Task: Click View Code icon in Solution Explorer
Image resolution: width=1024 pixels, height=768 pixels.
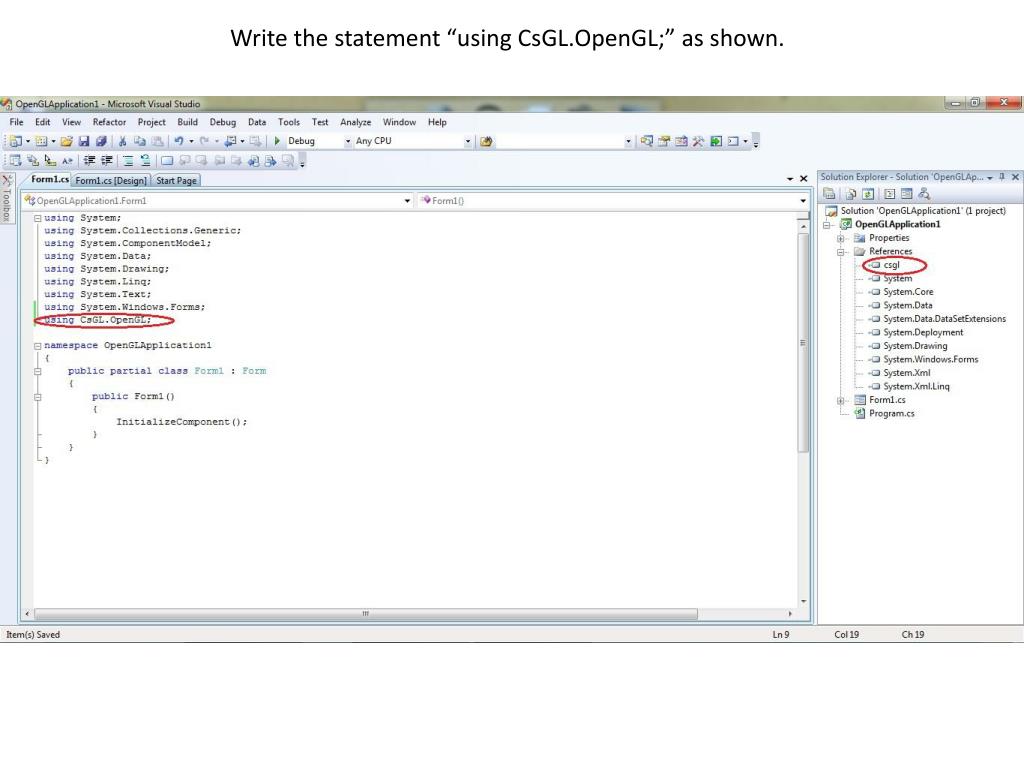Action: (889, 194)
